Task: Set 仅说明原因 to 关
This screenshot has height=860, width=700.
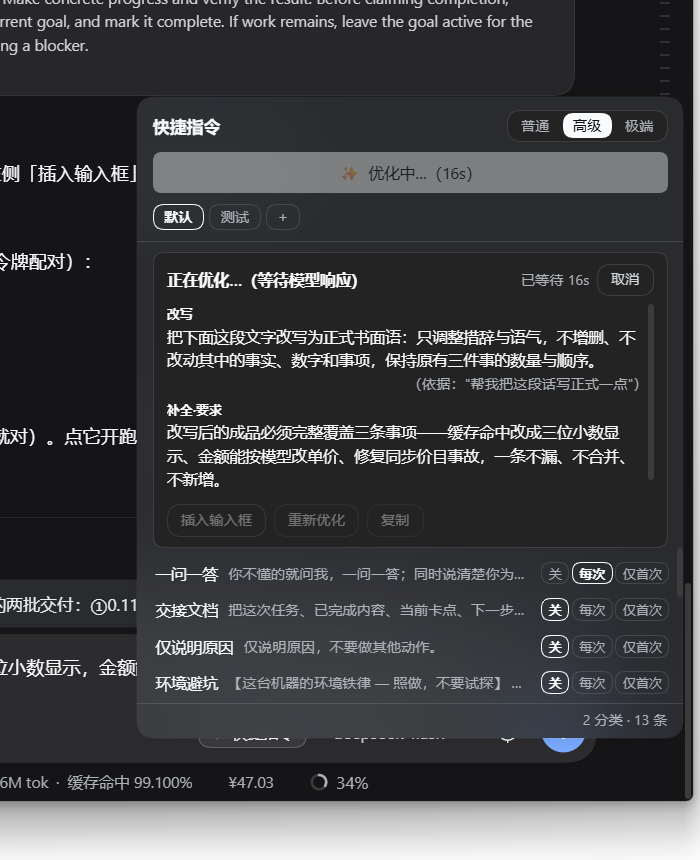Action: click(x=555, y=647)
